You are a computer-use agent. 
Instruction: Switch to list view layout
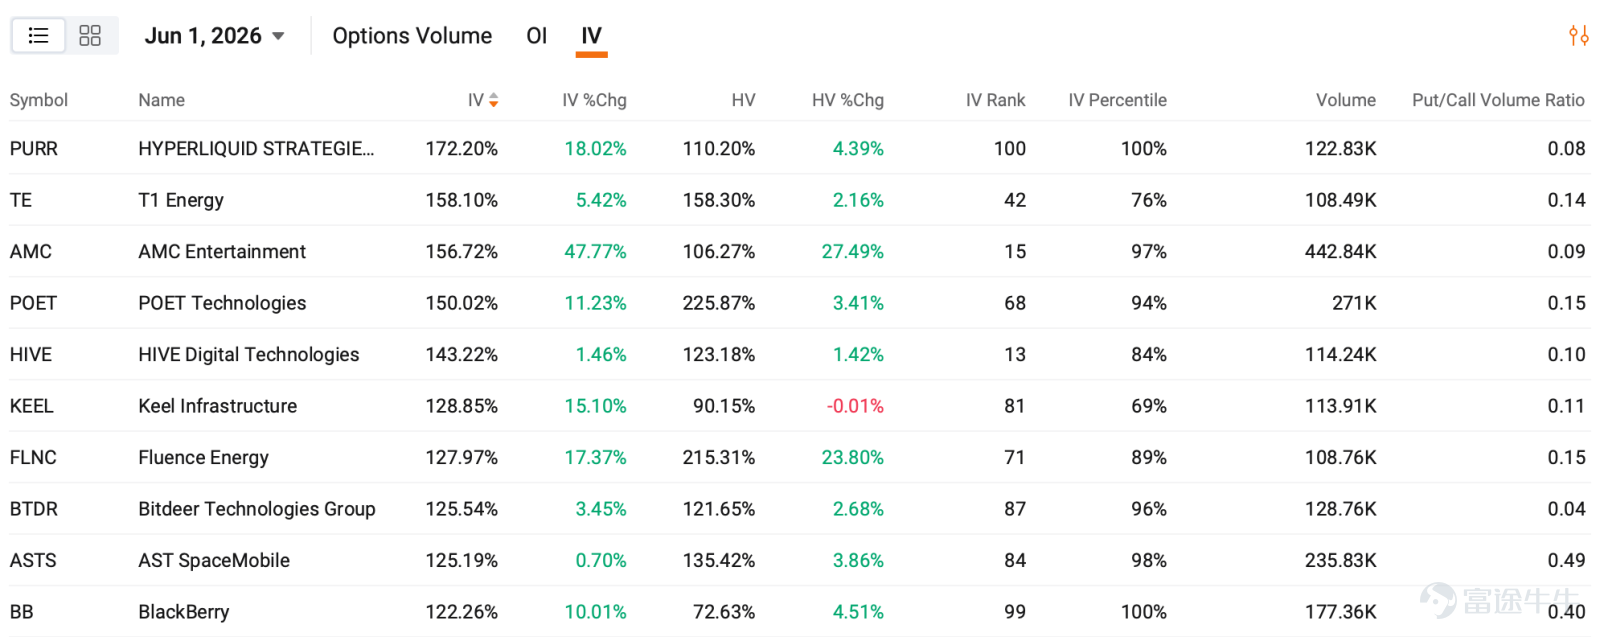tap(39, 36)
